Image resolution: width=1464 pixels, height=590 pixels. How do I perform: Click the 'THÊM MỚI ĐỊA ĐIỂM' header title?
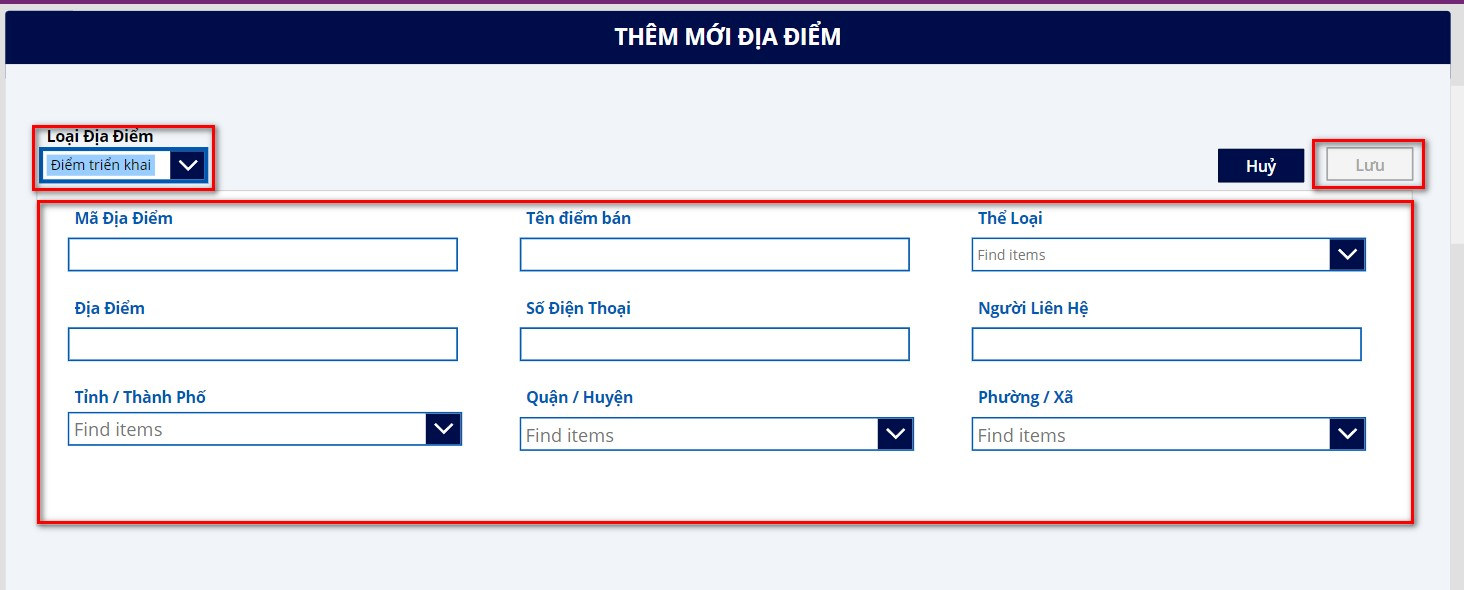727,38
